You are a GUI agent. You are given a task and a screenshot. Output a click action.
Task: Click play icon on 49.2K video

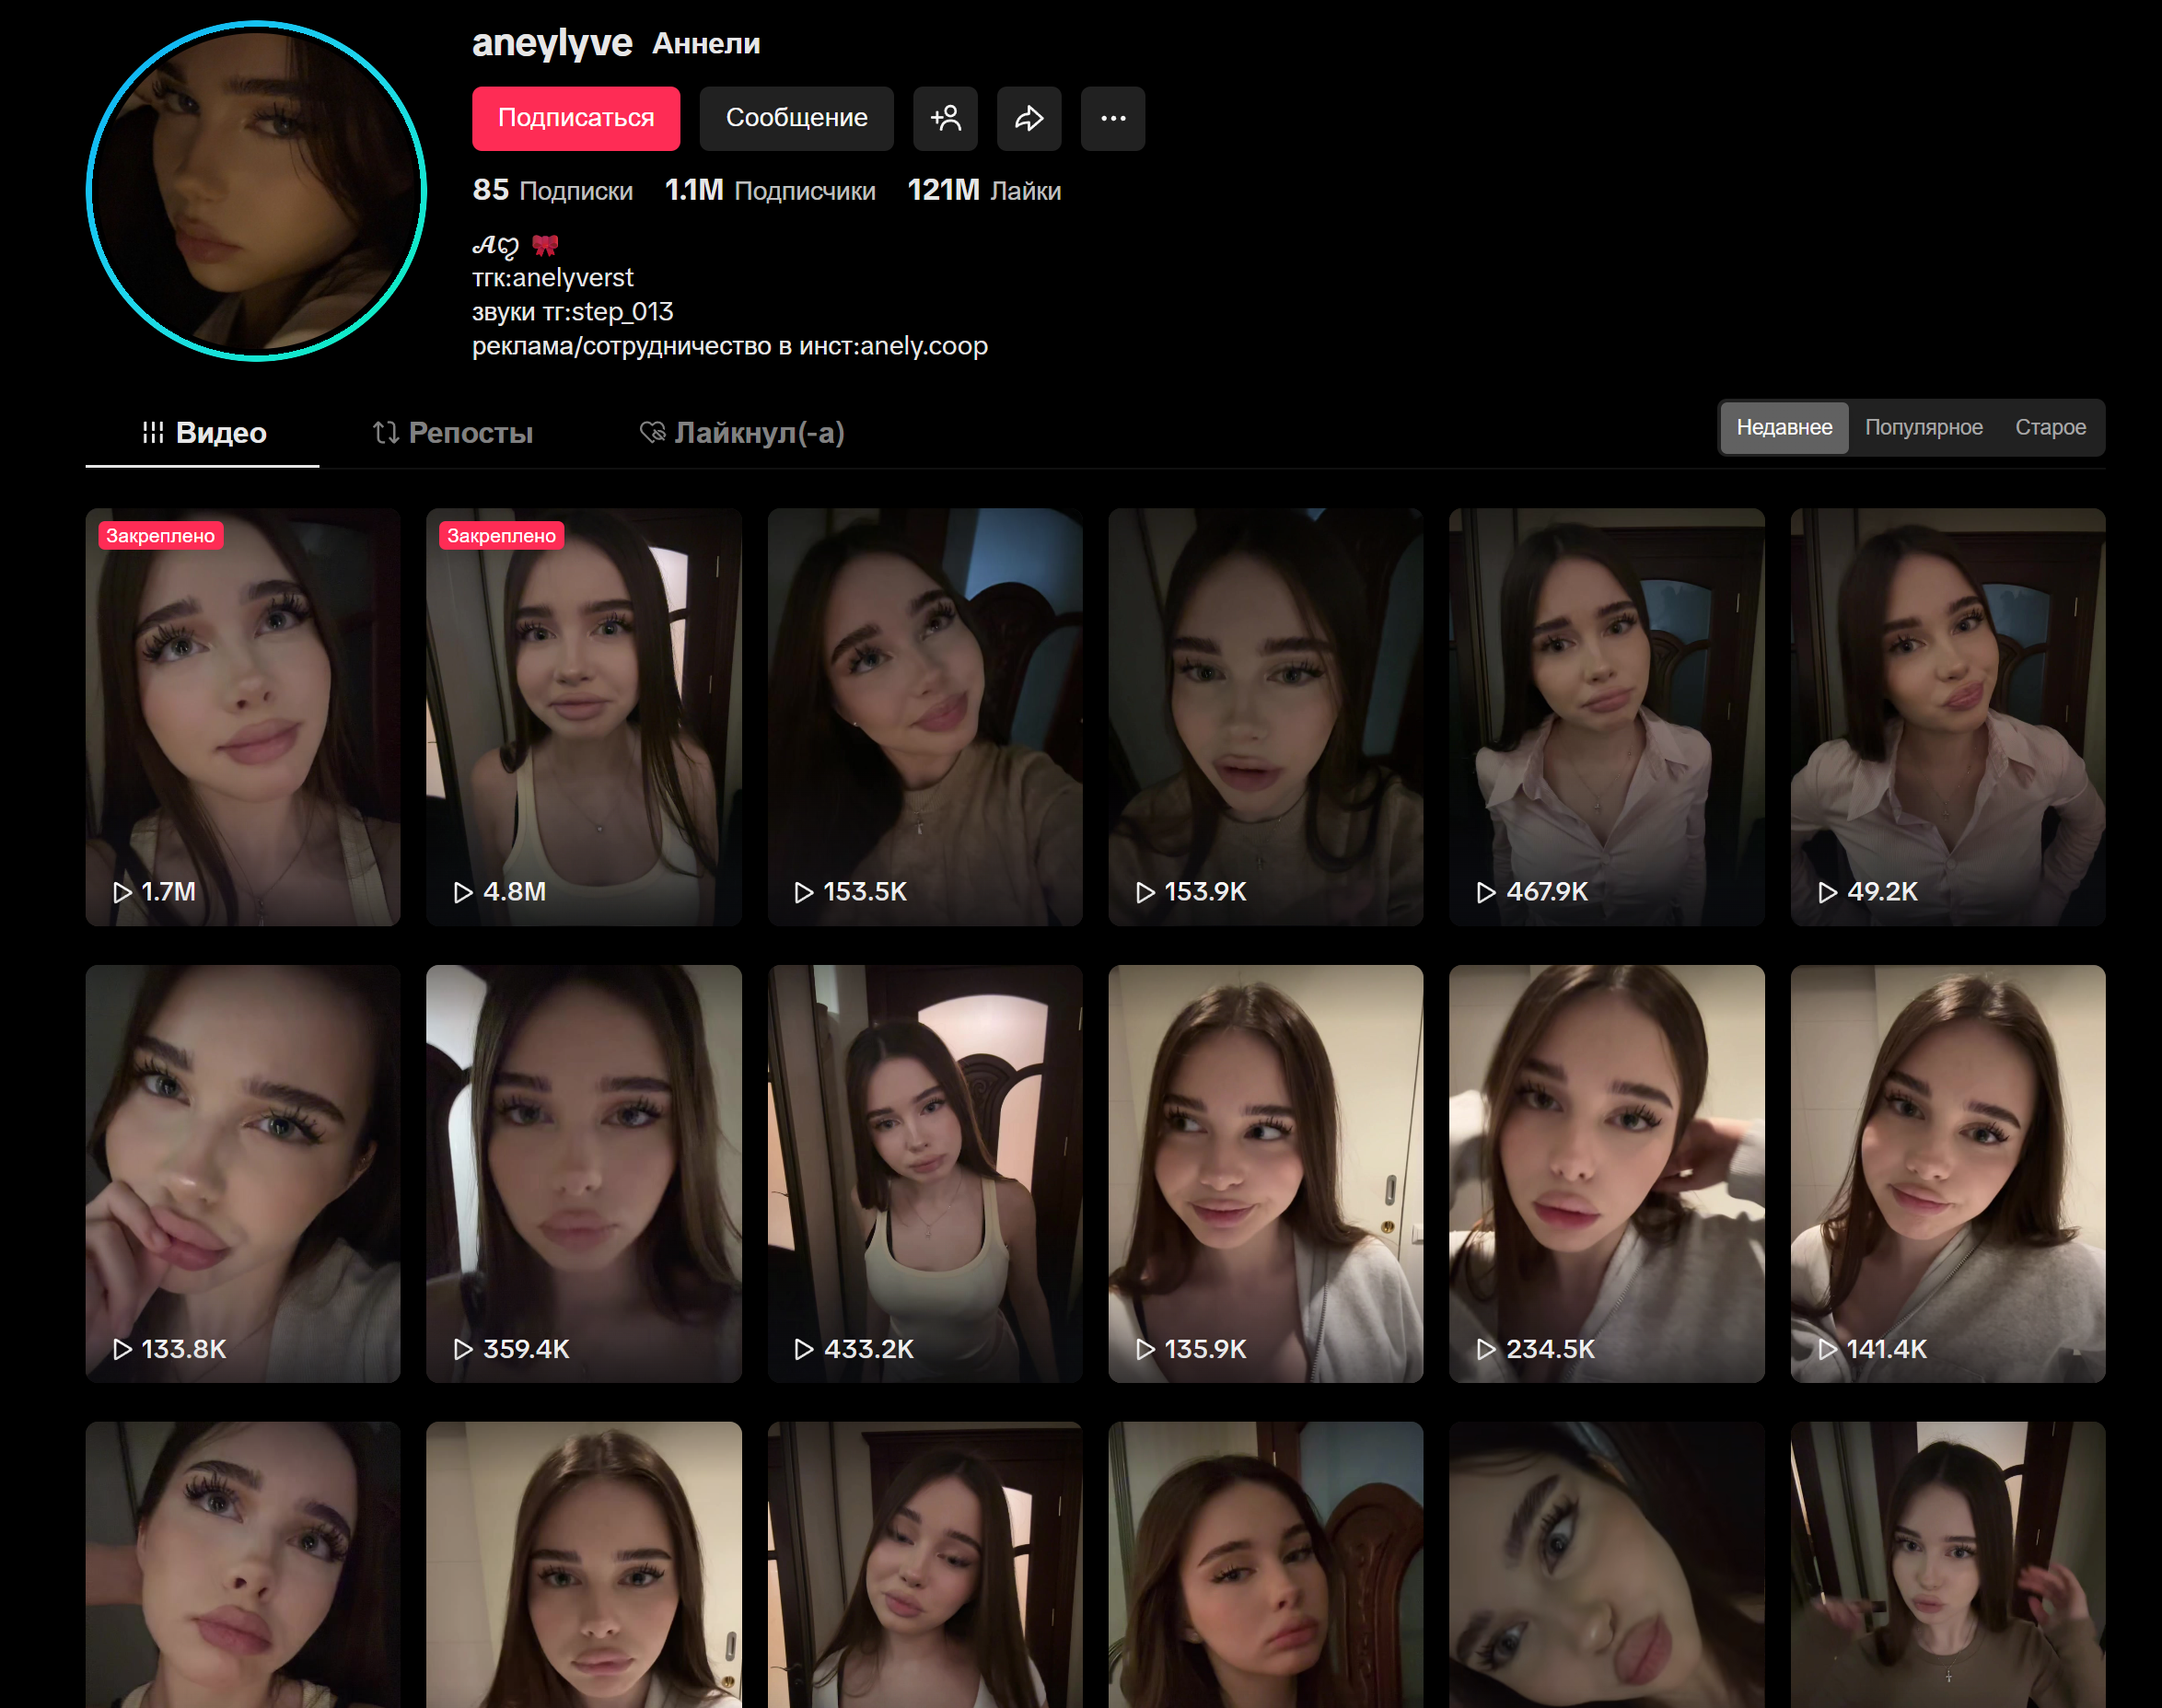point(1827,892)
